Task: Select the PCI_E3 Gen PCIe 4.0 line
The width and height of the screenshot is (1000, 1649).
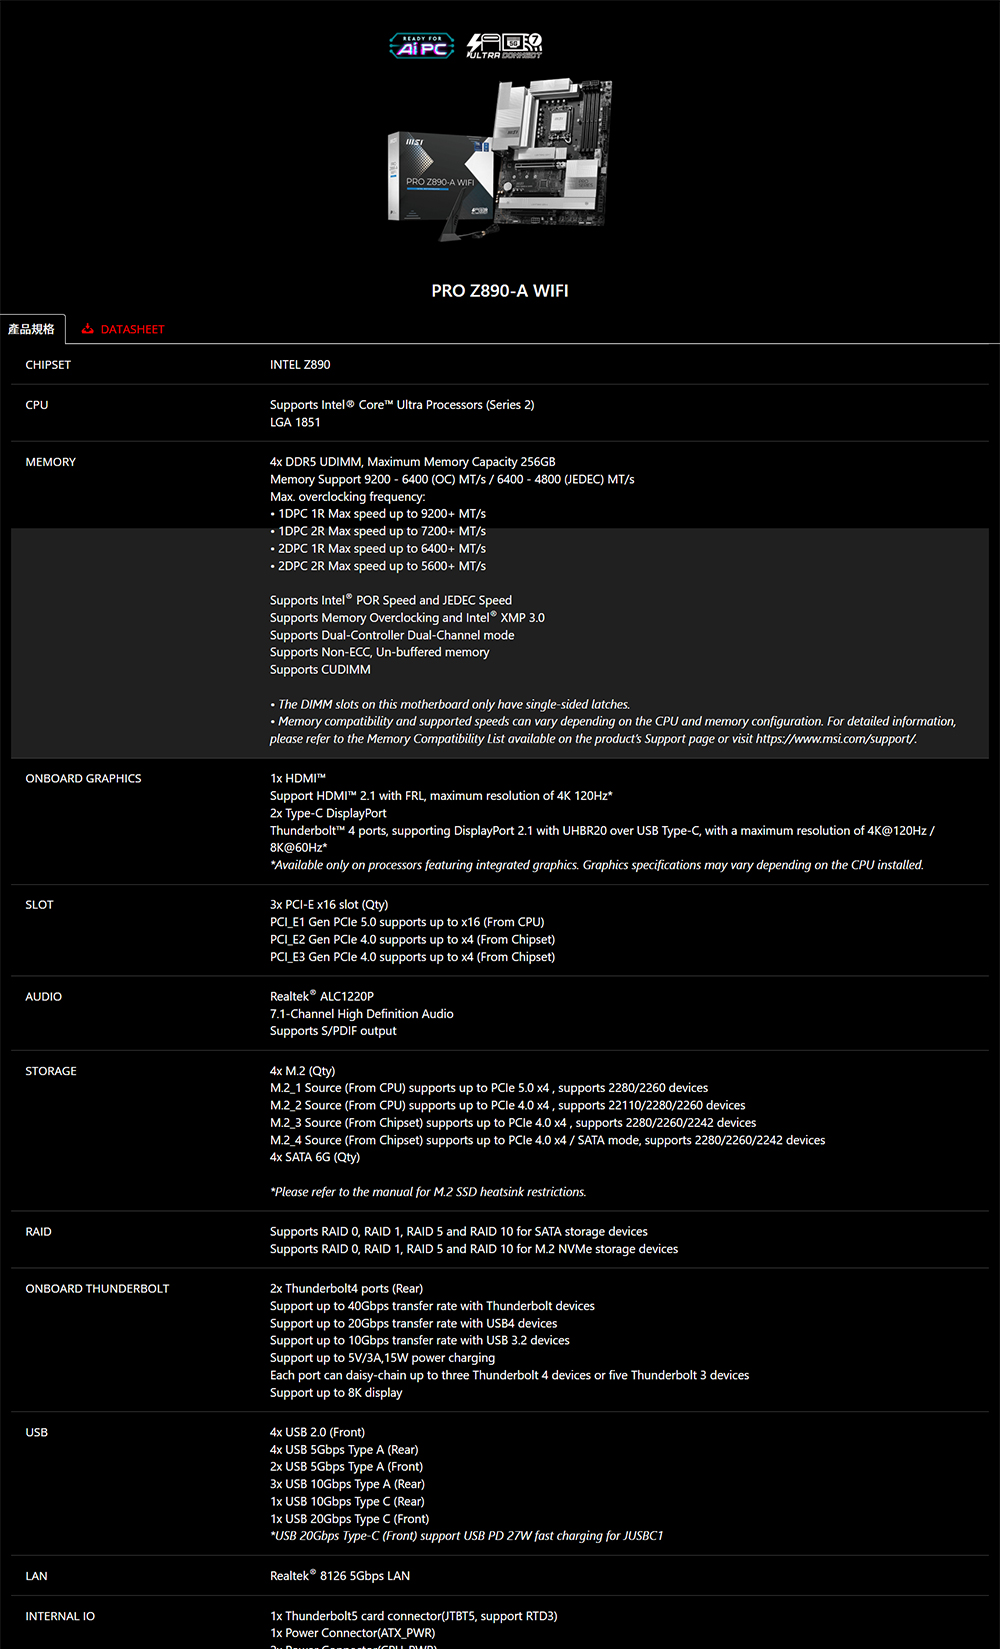Action: (x=413, y=957)
